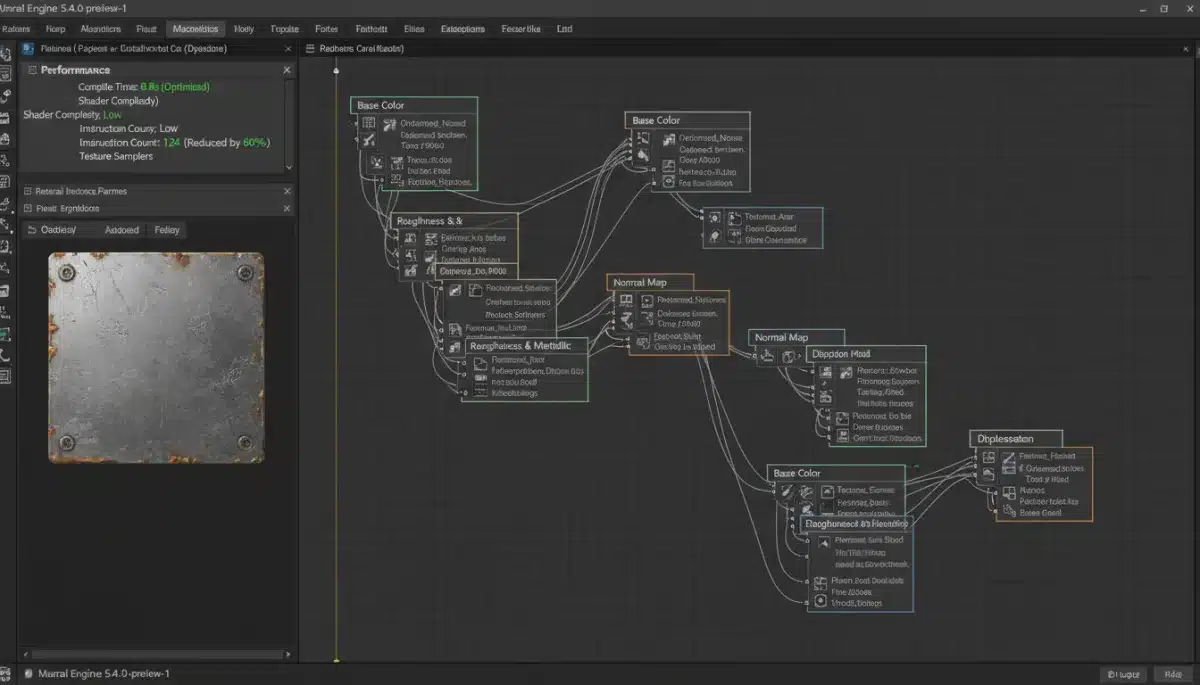Select the "Ranghaness & Metidlic" node title

tap(520, 345)
